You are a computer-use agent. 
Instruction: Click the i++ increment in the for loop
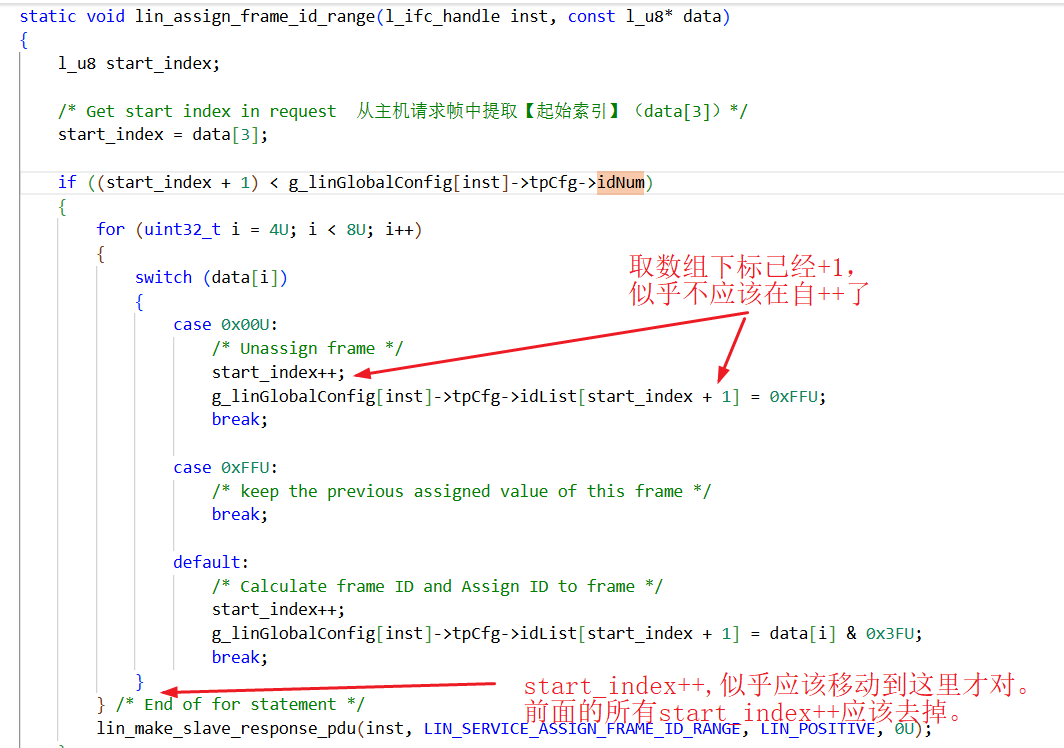click(399, 229)
